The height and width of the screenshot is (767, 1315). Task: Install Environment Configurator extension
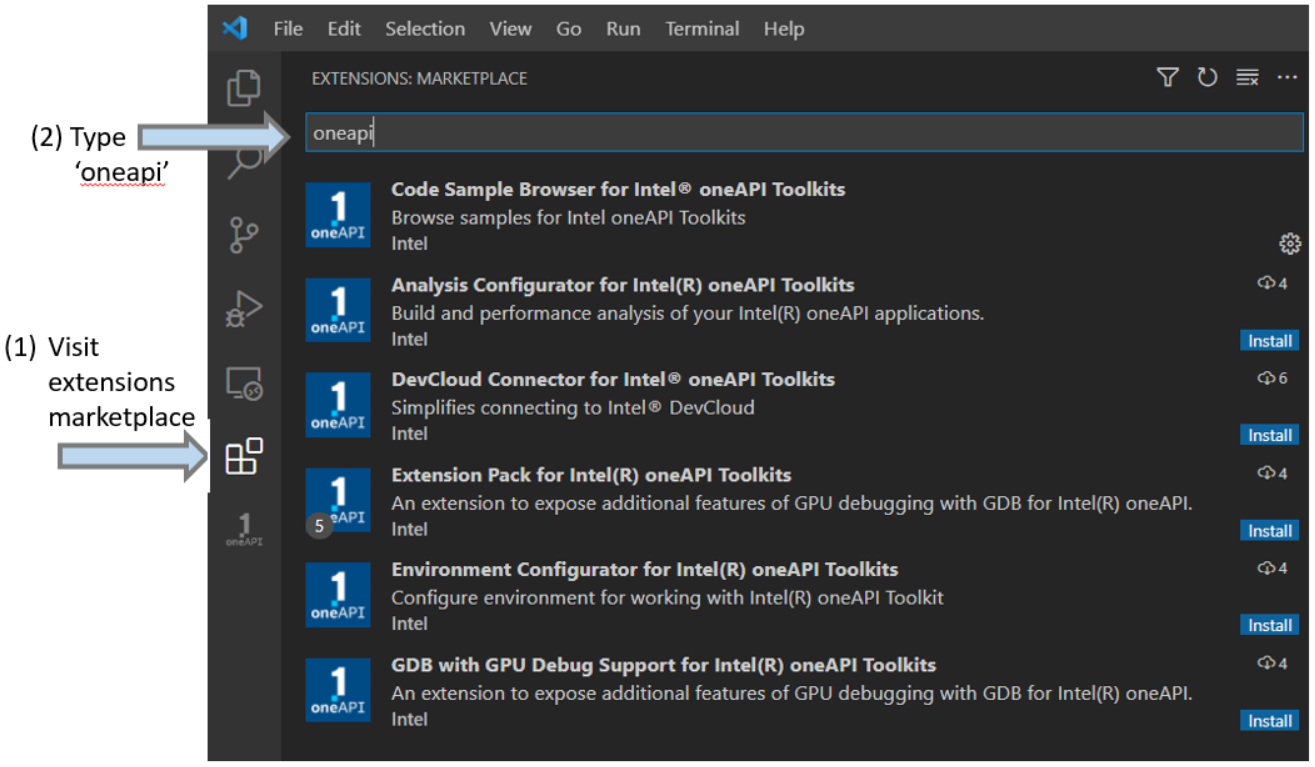tap(1270, 625)
